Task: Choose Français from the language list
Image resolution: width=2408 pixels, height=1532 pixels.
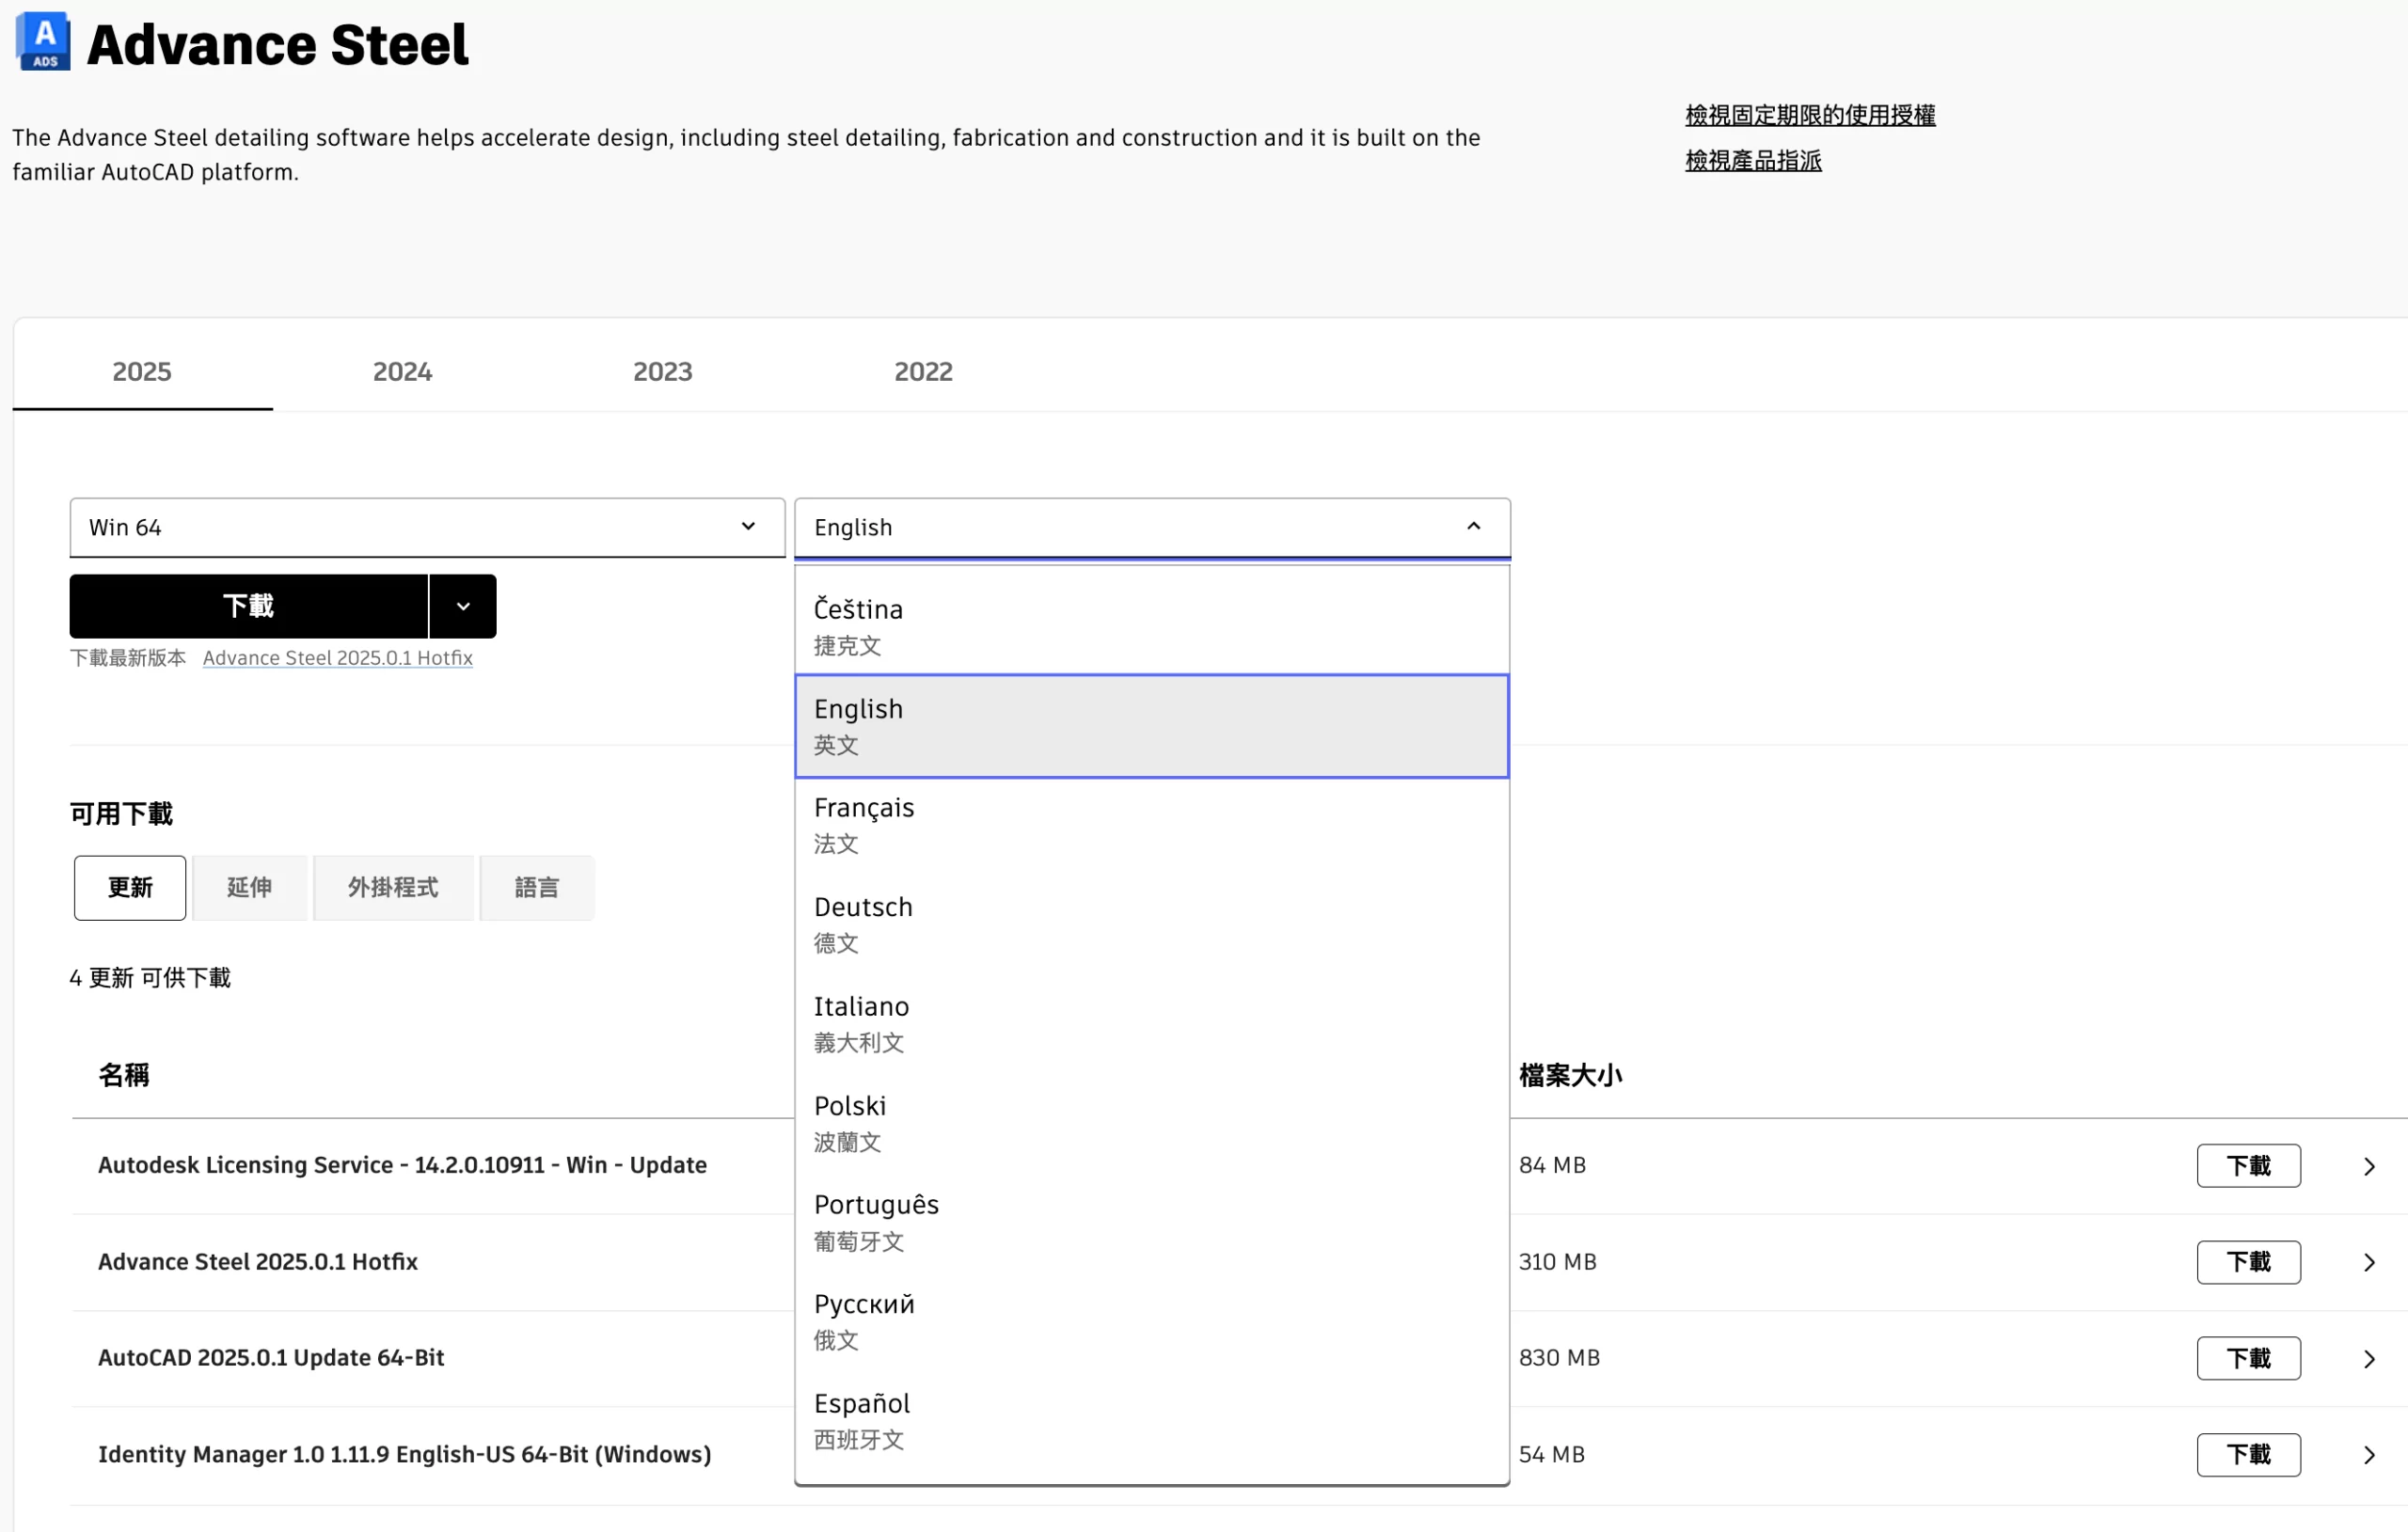Action: [x=1150, y=825]
